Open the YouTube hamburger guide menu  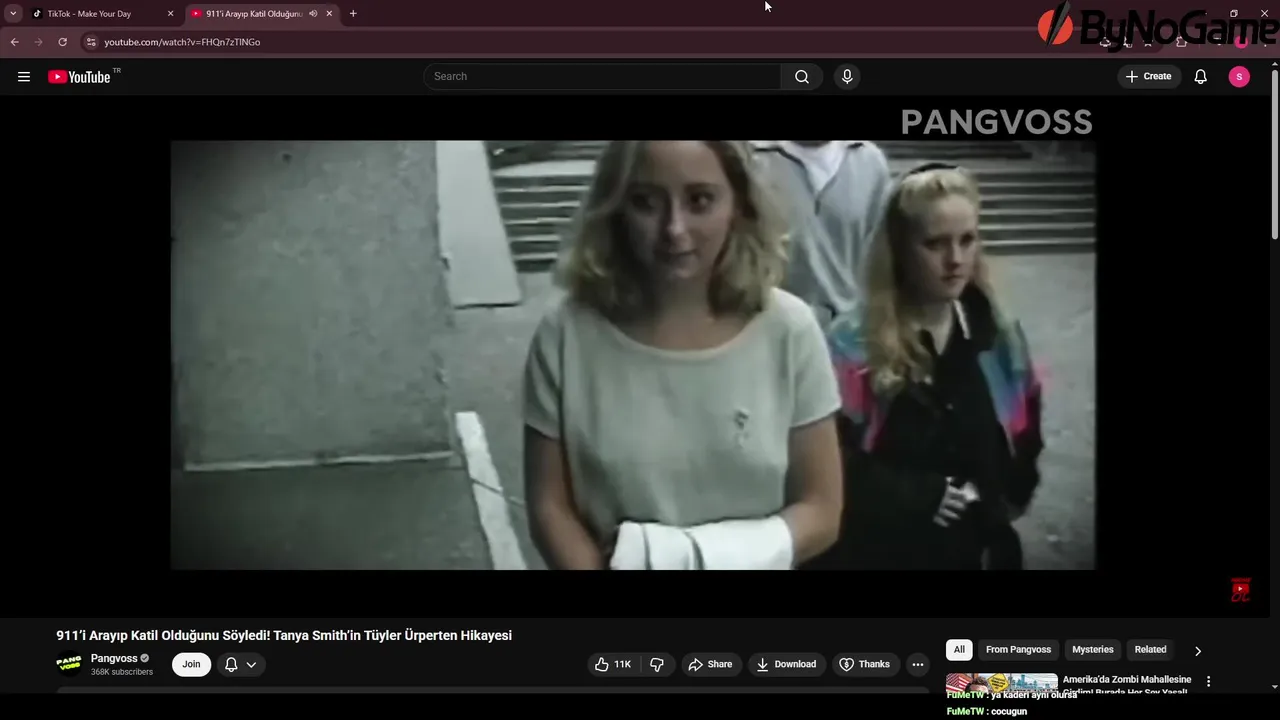(24, 77)
